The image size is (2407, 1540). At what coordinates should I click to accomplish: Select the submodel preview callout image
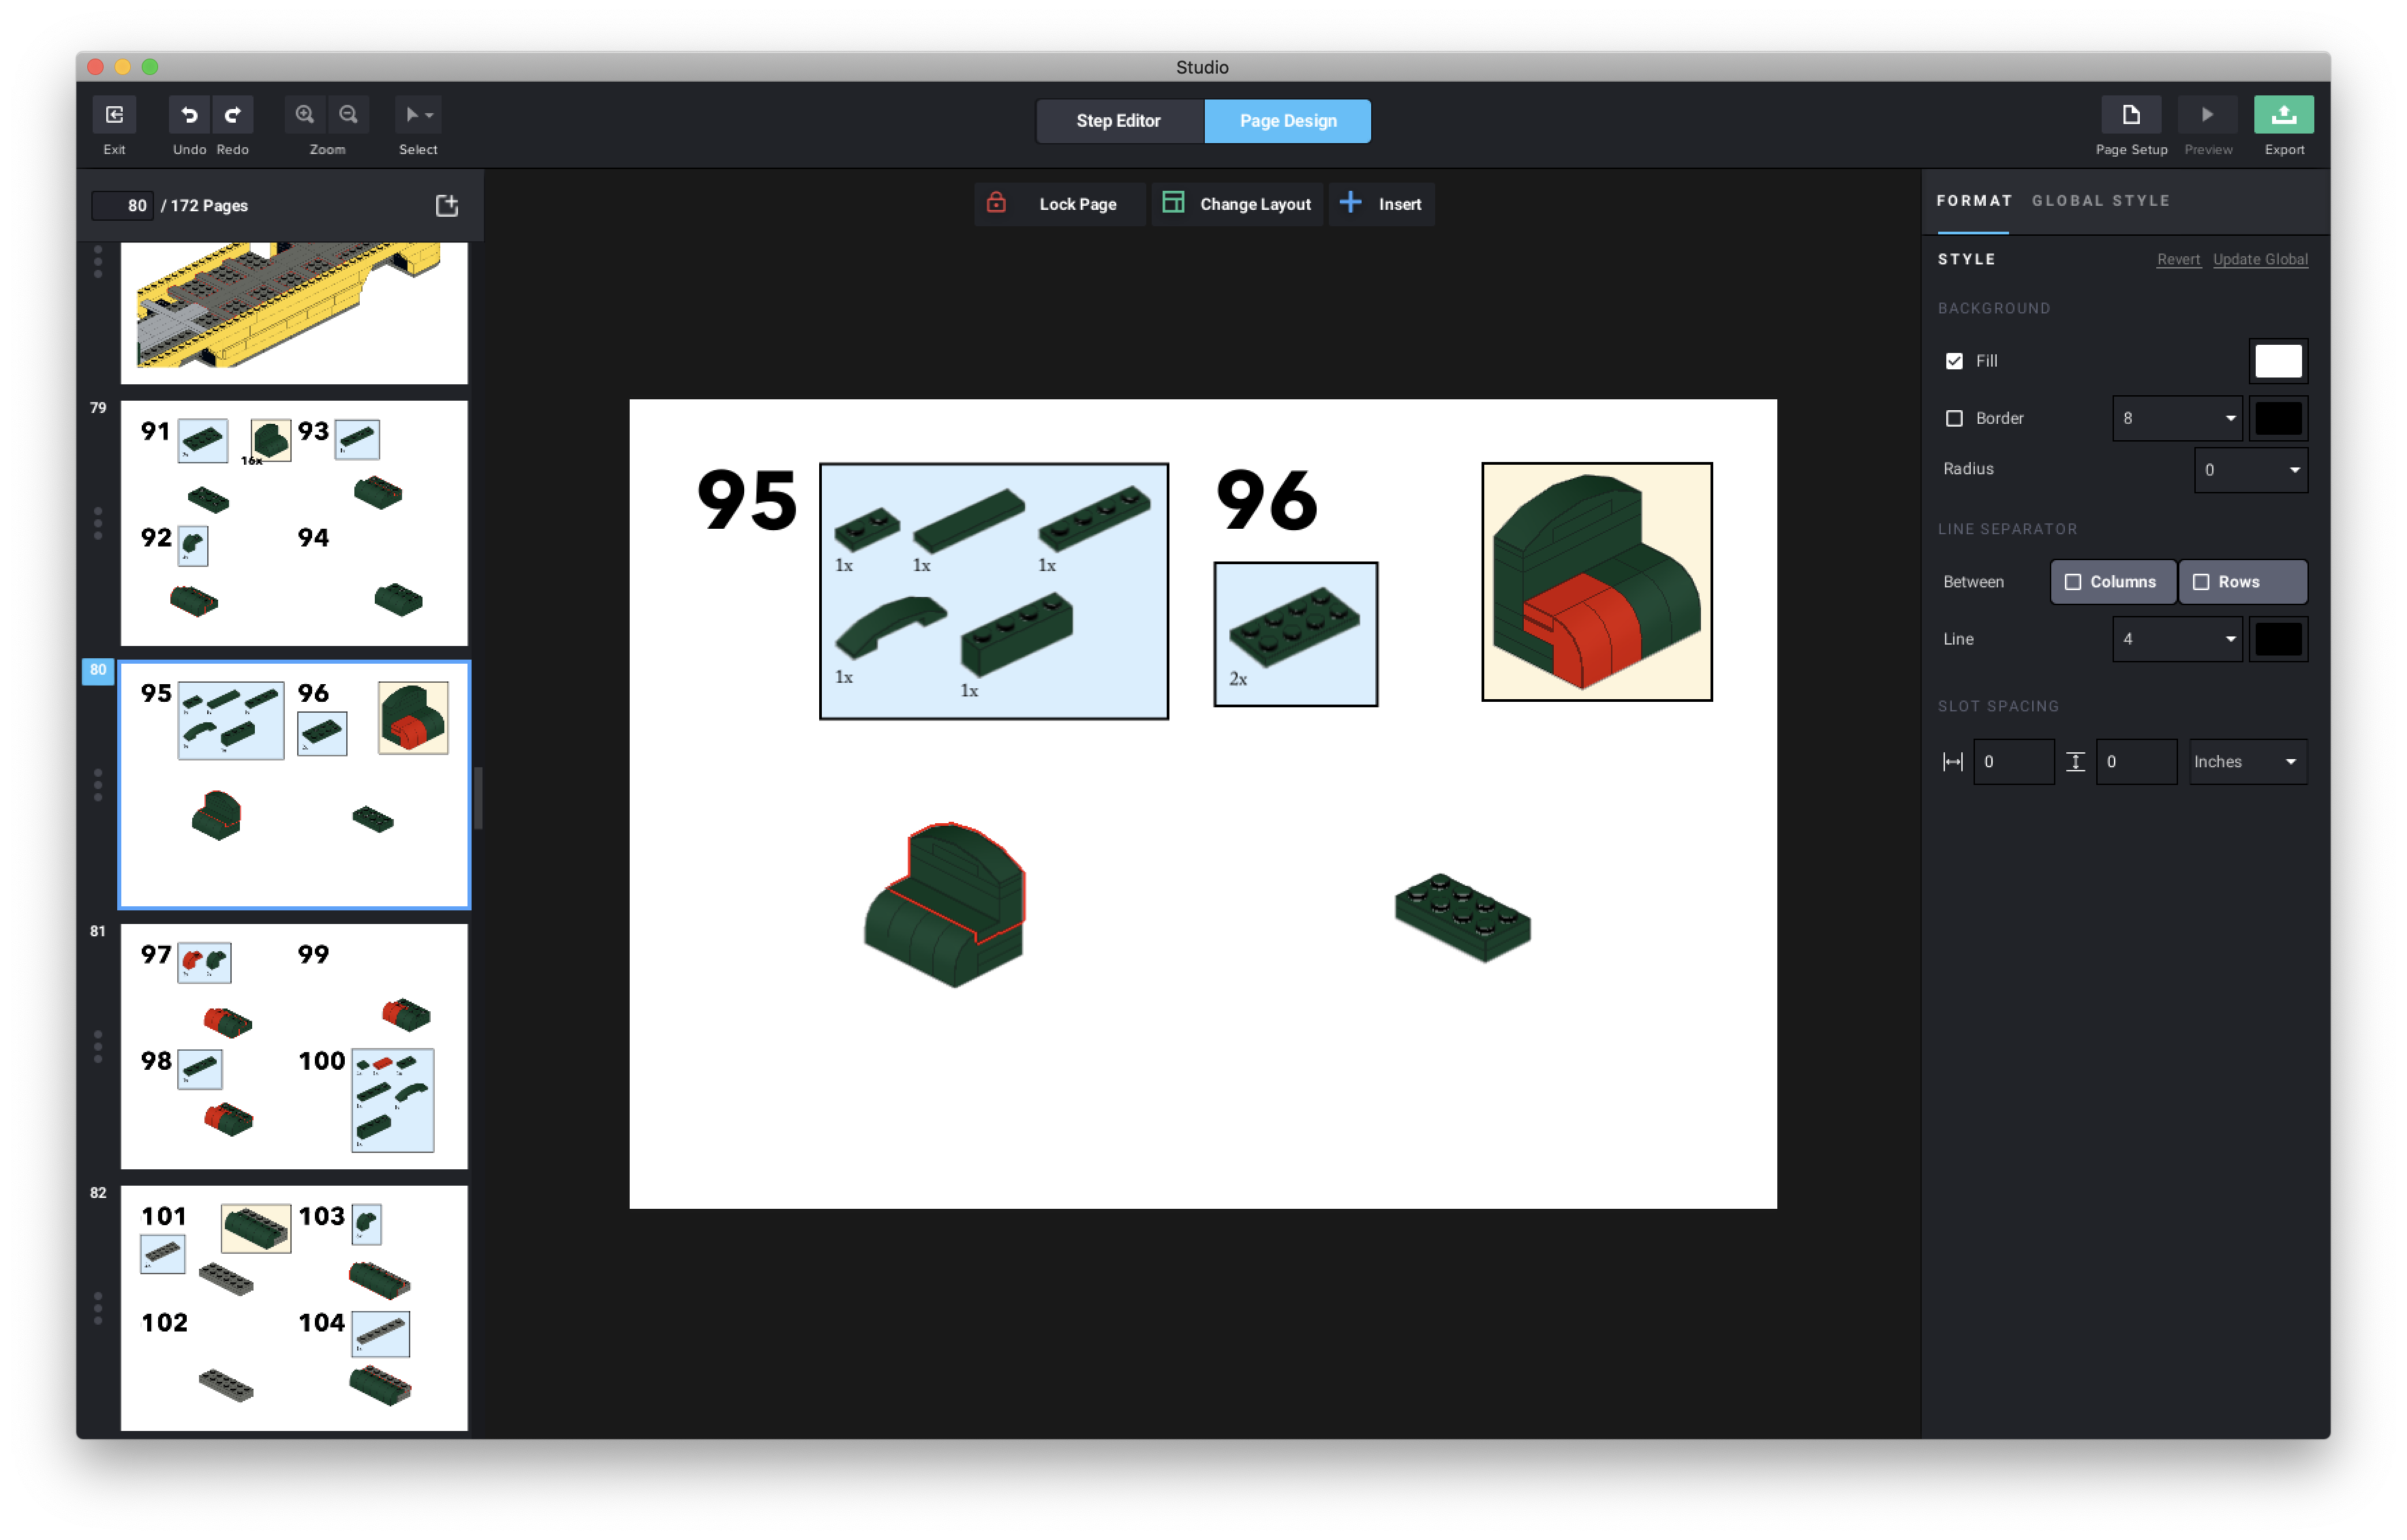click(1597, 582)
